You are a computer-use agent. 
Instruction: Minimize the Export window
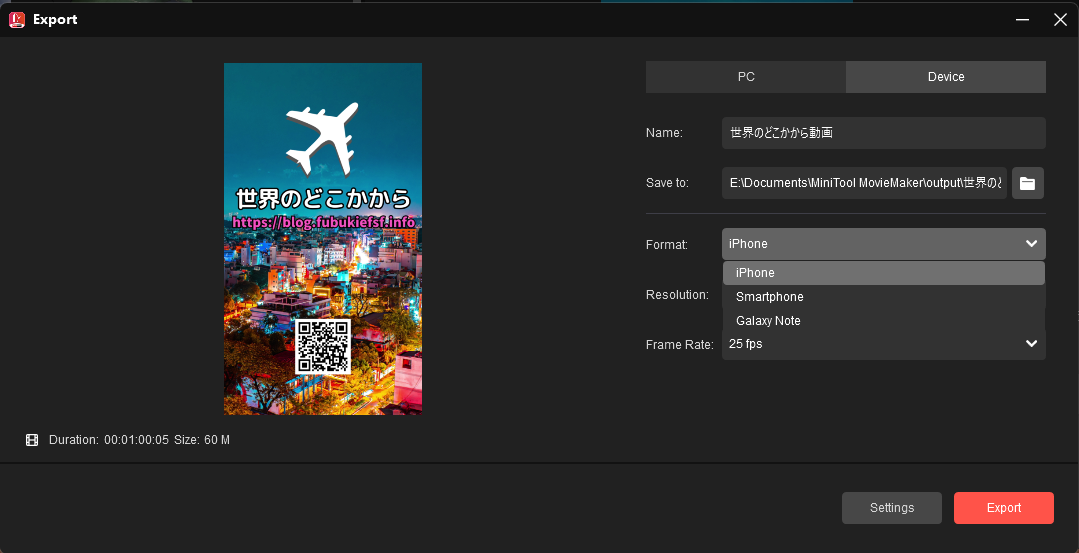coord(1023,20)
